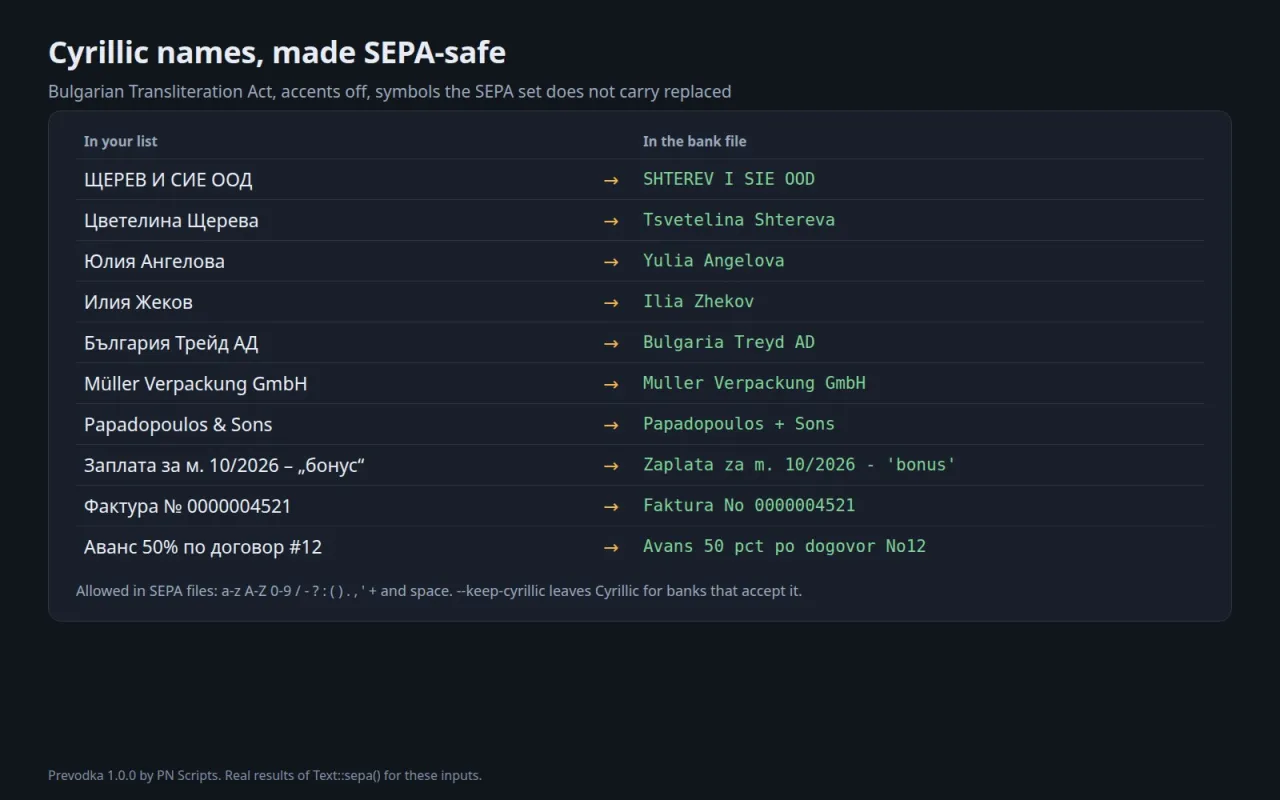This screenshot has width=1280, height=800.
Task: Click the source 'Фактура № 0000004521'
Action: (x=187, y=507)
